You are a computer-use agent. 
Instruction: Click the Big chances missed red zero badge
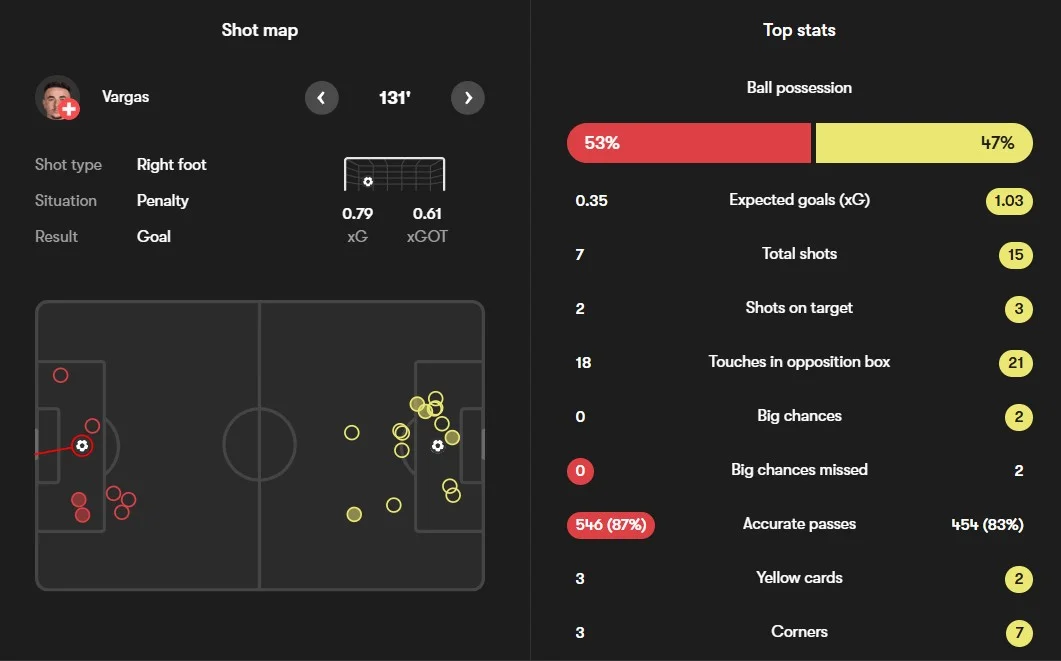tap(581, 471)
